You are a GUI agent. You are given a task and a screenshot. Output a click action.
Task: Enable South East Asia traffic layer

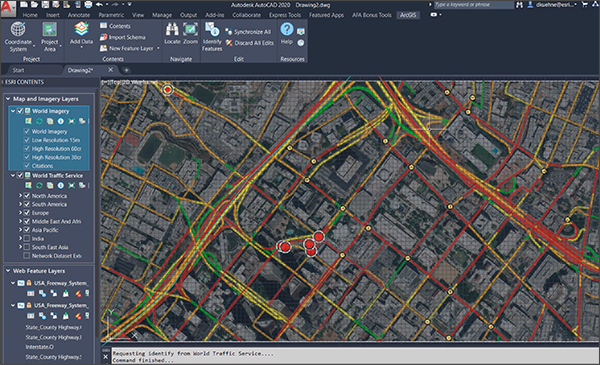(27, 247)
